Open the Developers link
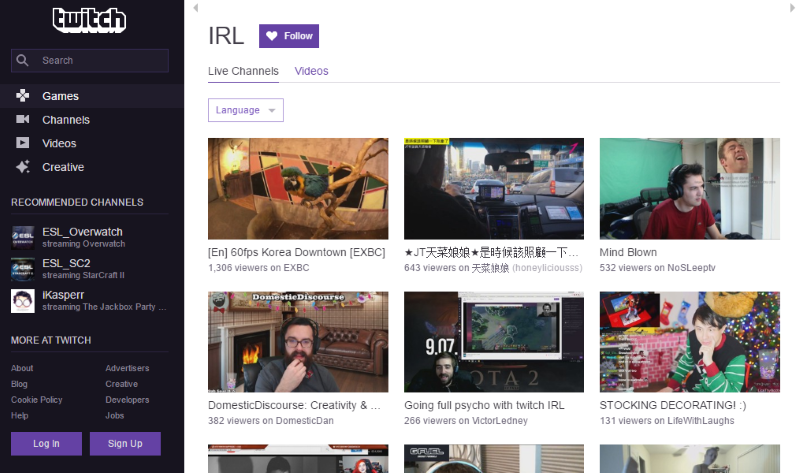This screenshot has width=800, height=473. [127, 400]
